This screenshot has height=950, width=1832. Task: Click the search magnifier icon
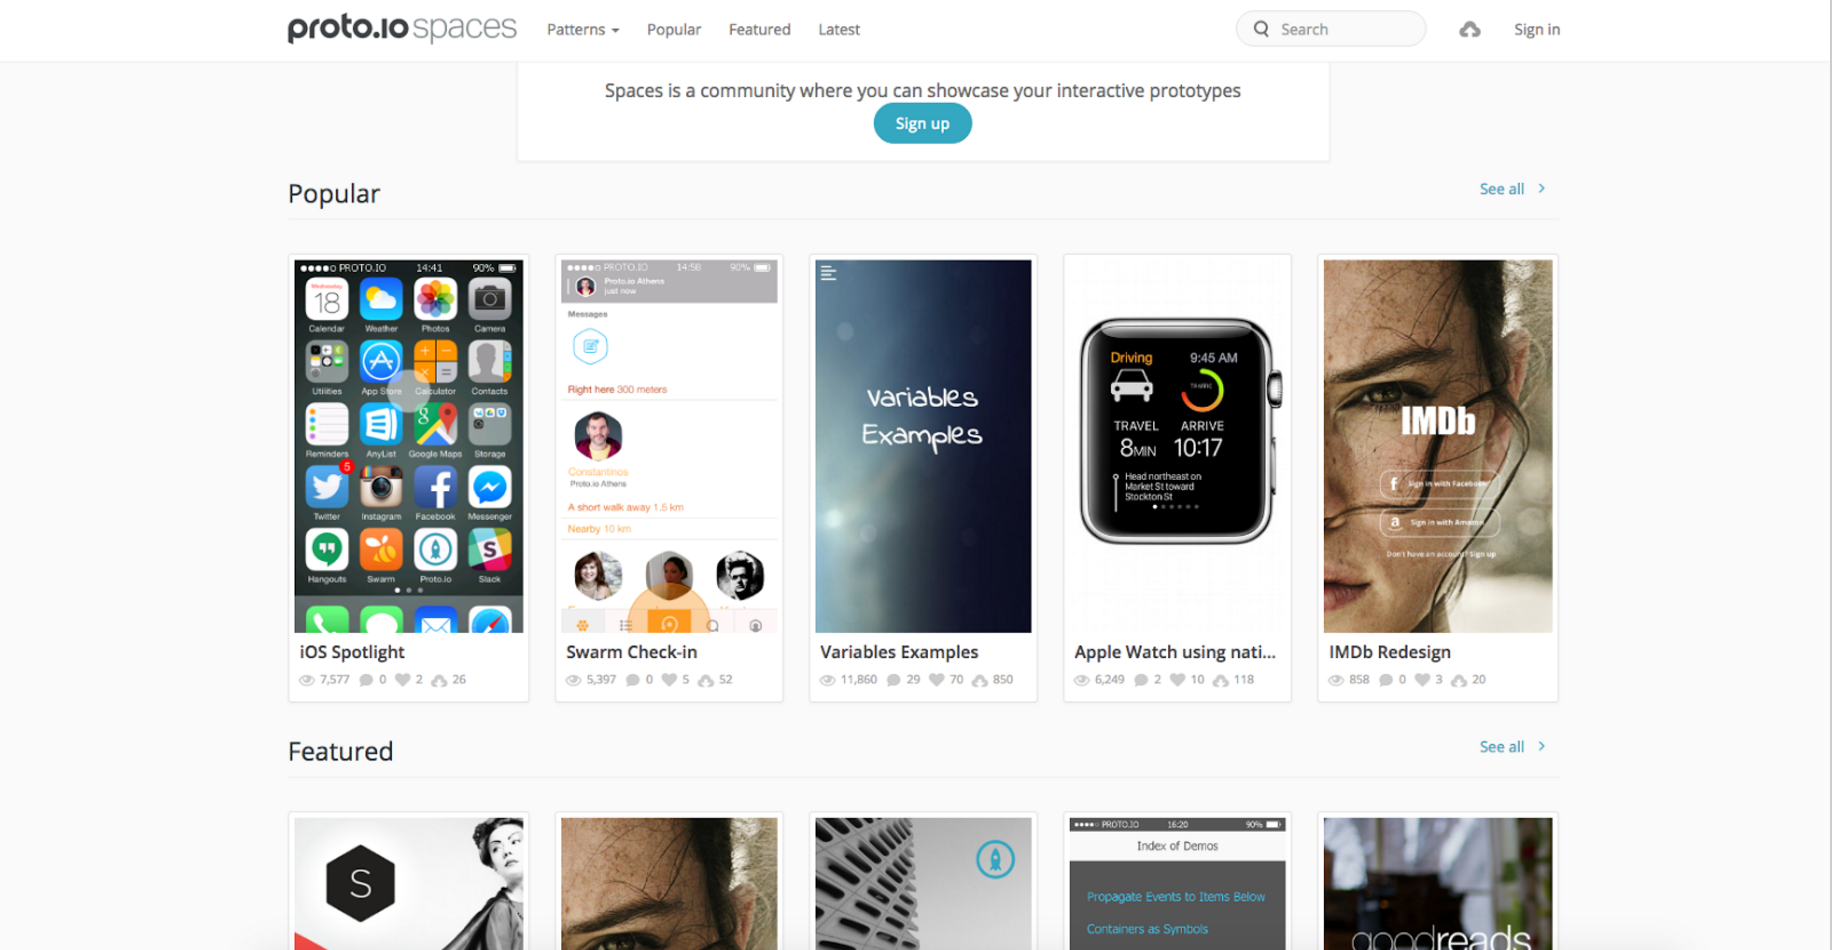(x=1261, y=29)
